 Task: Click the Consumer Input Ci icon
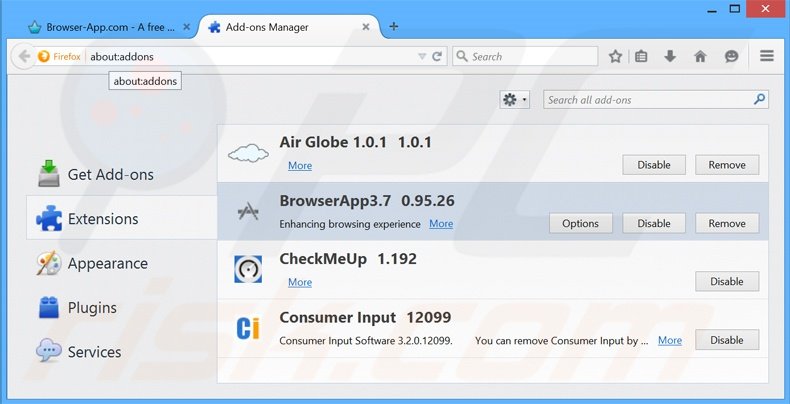click(x=248, y=328)
